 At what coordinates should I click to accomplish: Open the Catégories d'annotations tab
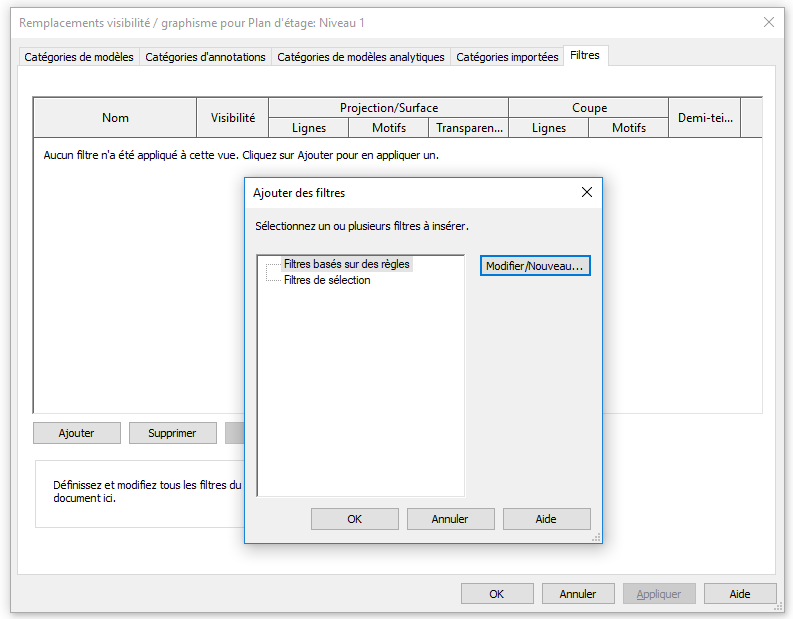pos(205,57)
